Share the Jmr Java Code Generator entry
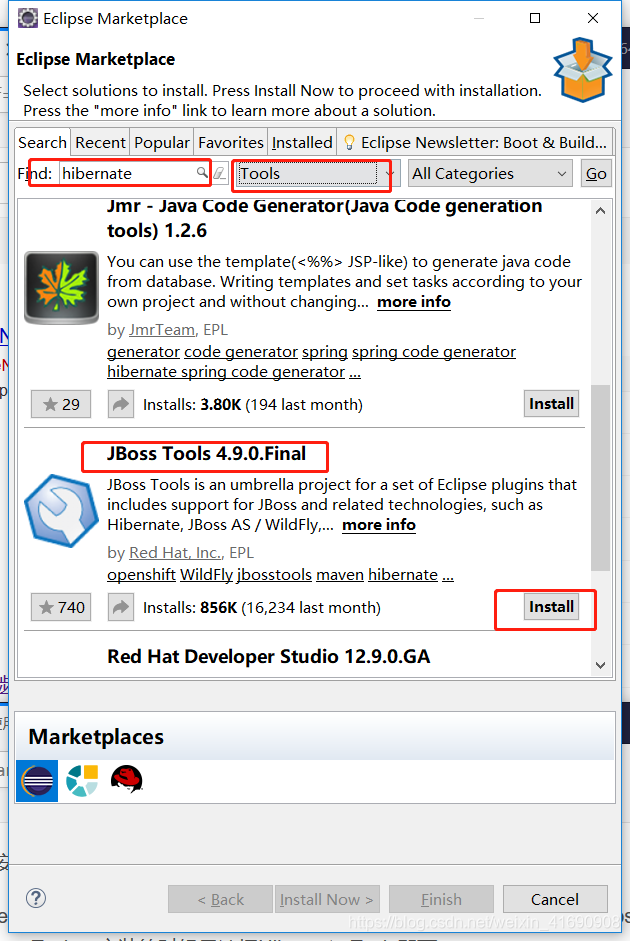The width and height of the screenshot is (630, 941). click(121, 404)
